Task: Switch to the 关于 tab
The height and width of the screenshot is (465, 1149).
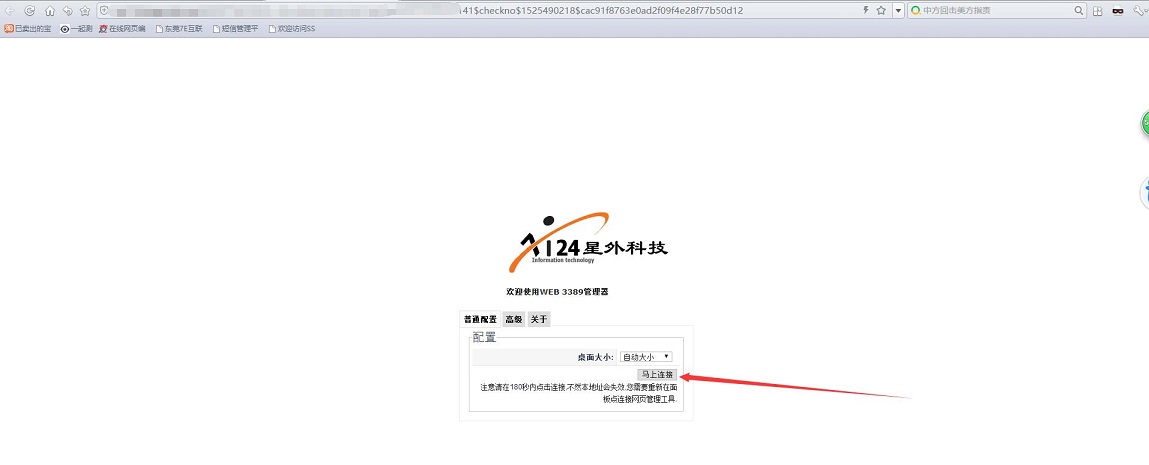Action: click(x=539, y=319)
